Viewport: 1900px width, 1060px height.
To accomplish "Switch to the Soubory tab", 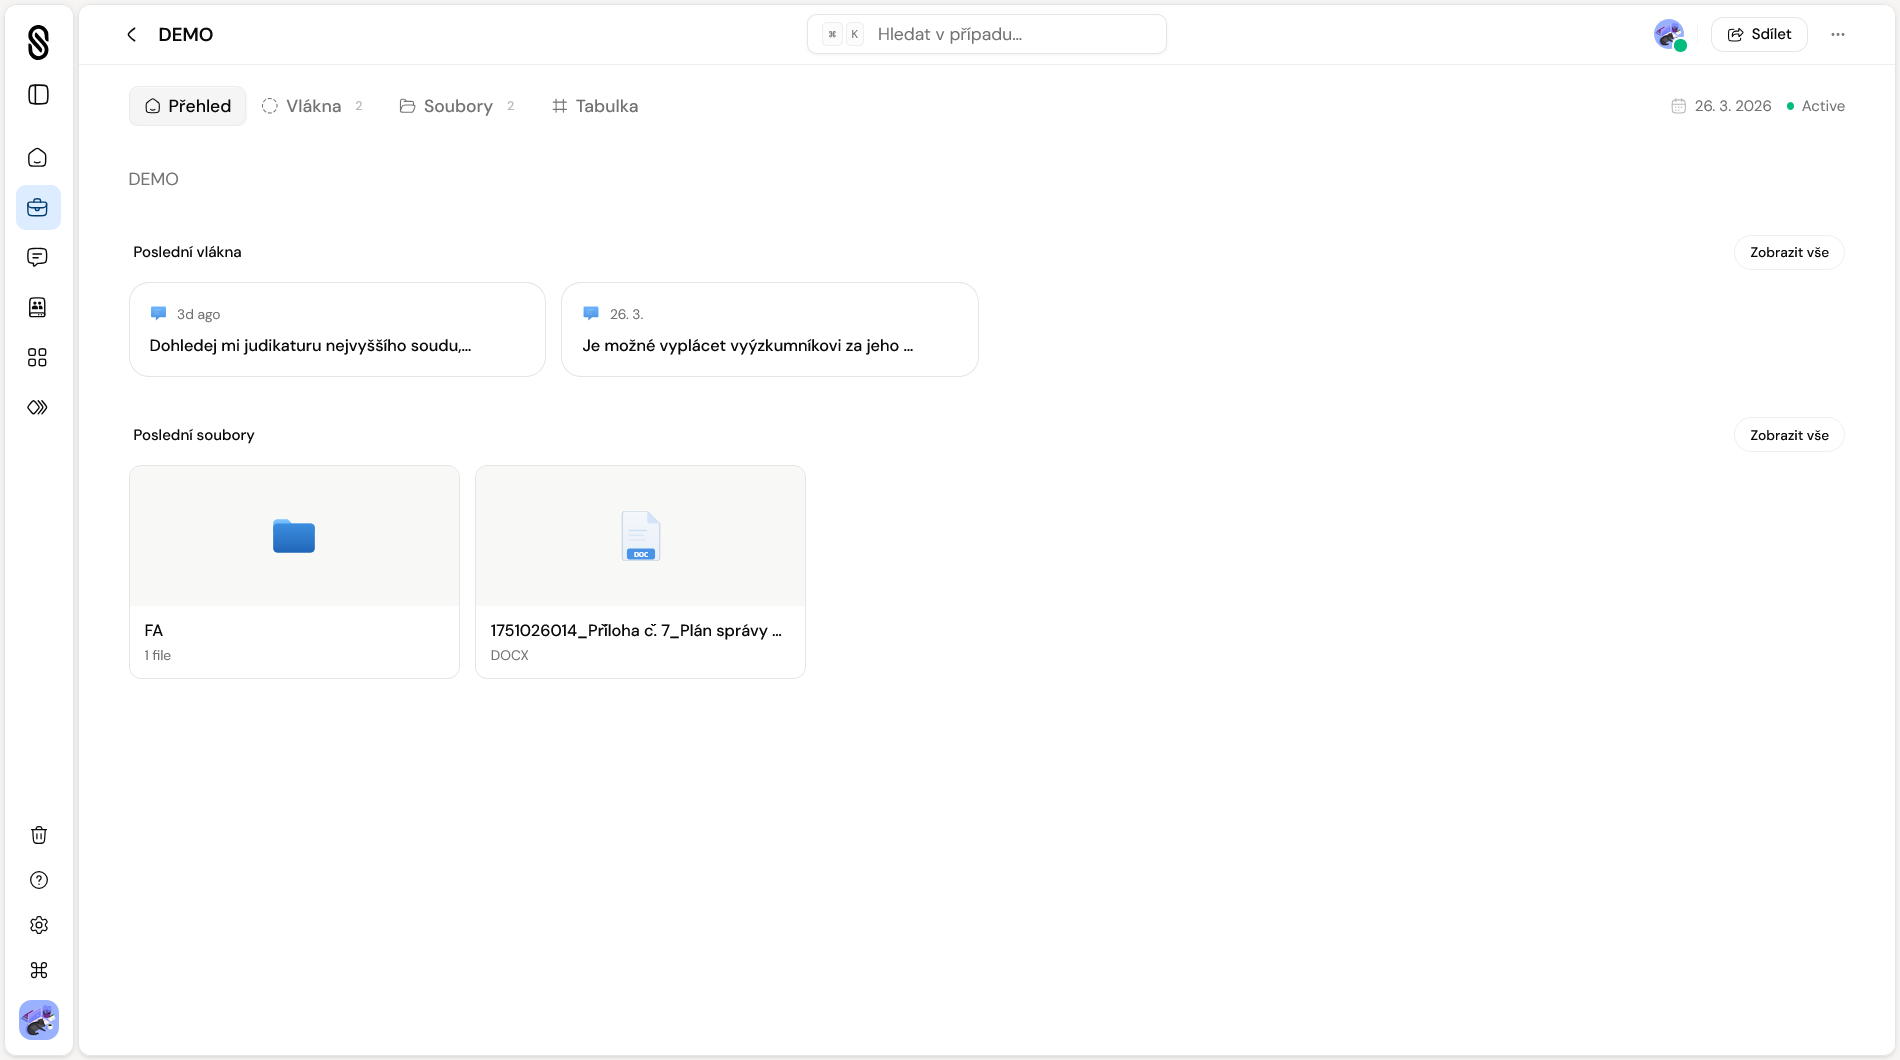I will (x=457, y=105).
